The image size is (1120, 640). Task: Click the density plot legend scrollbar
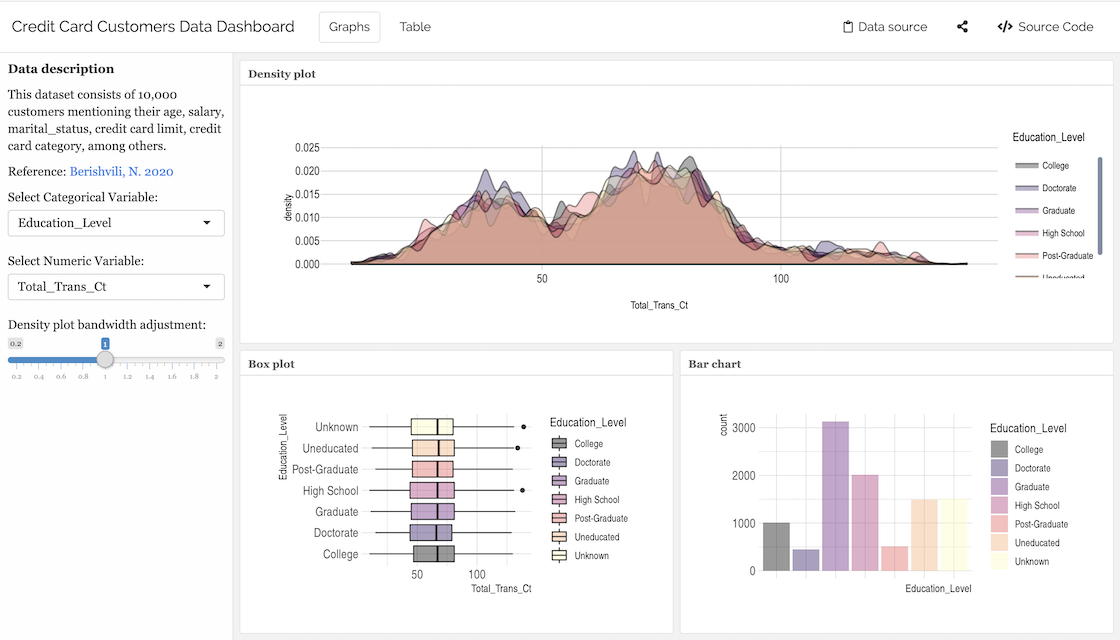pyautogui.click(x=1100, y=205)
